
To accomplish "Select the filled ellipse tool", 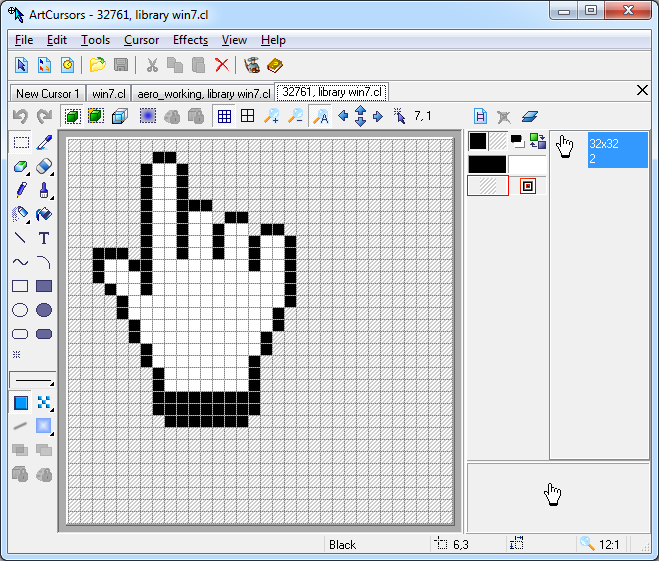I will [44, 311].
